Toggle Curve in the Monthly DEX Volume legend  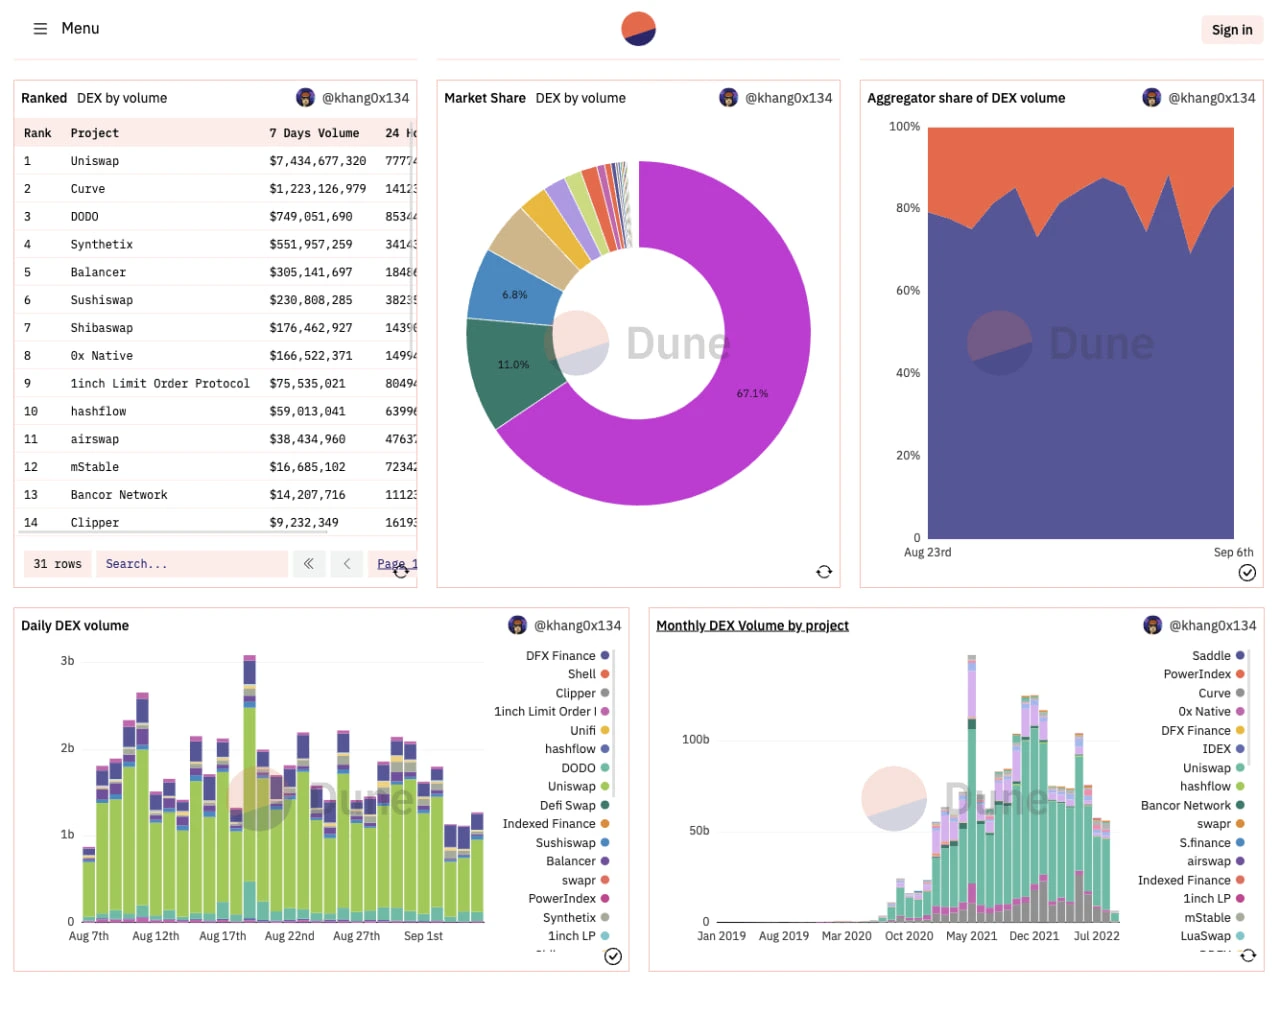point(1212,693)
